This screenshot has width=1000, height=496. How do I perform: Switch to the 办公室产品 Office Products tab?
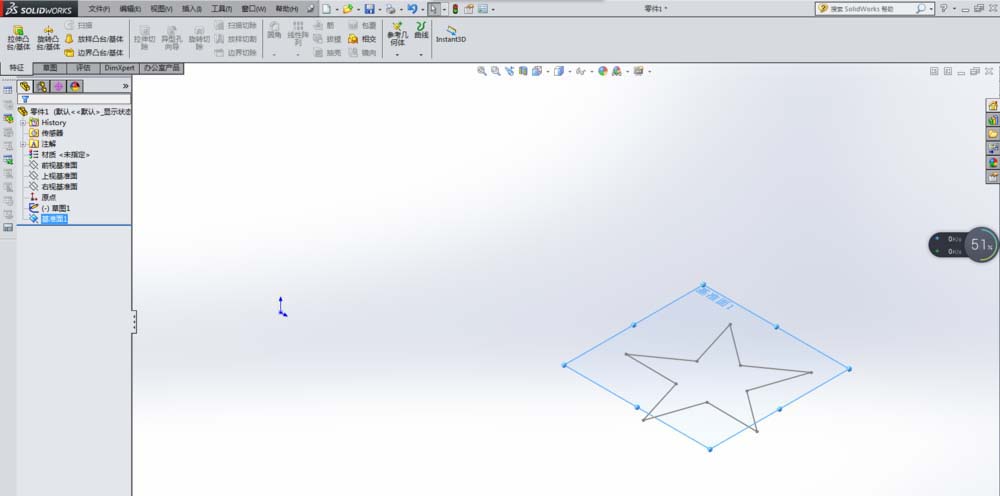[x=162, y=68]
